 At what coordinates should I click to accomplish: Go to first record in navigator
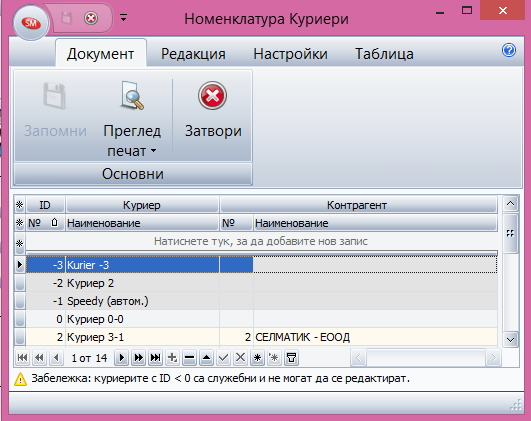[22, 358]
